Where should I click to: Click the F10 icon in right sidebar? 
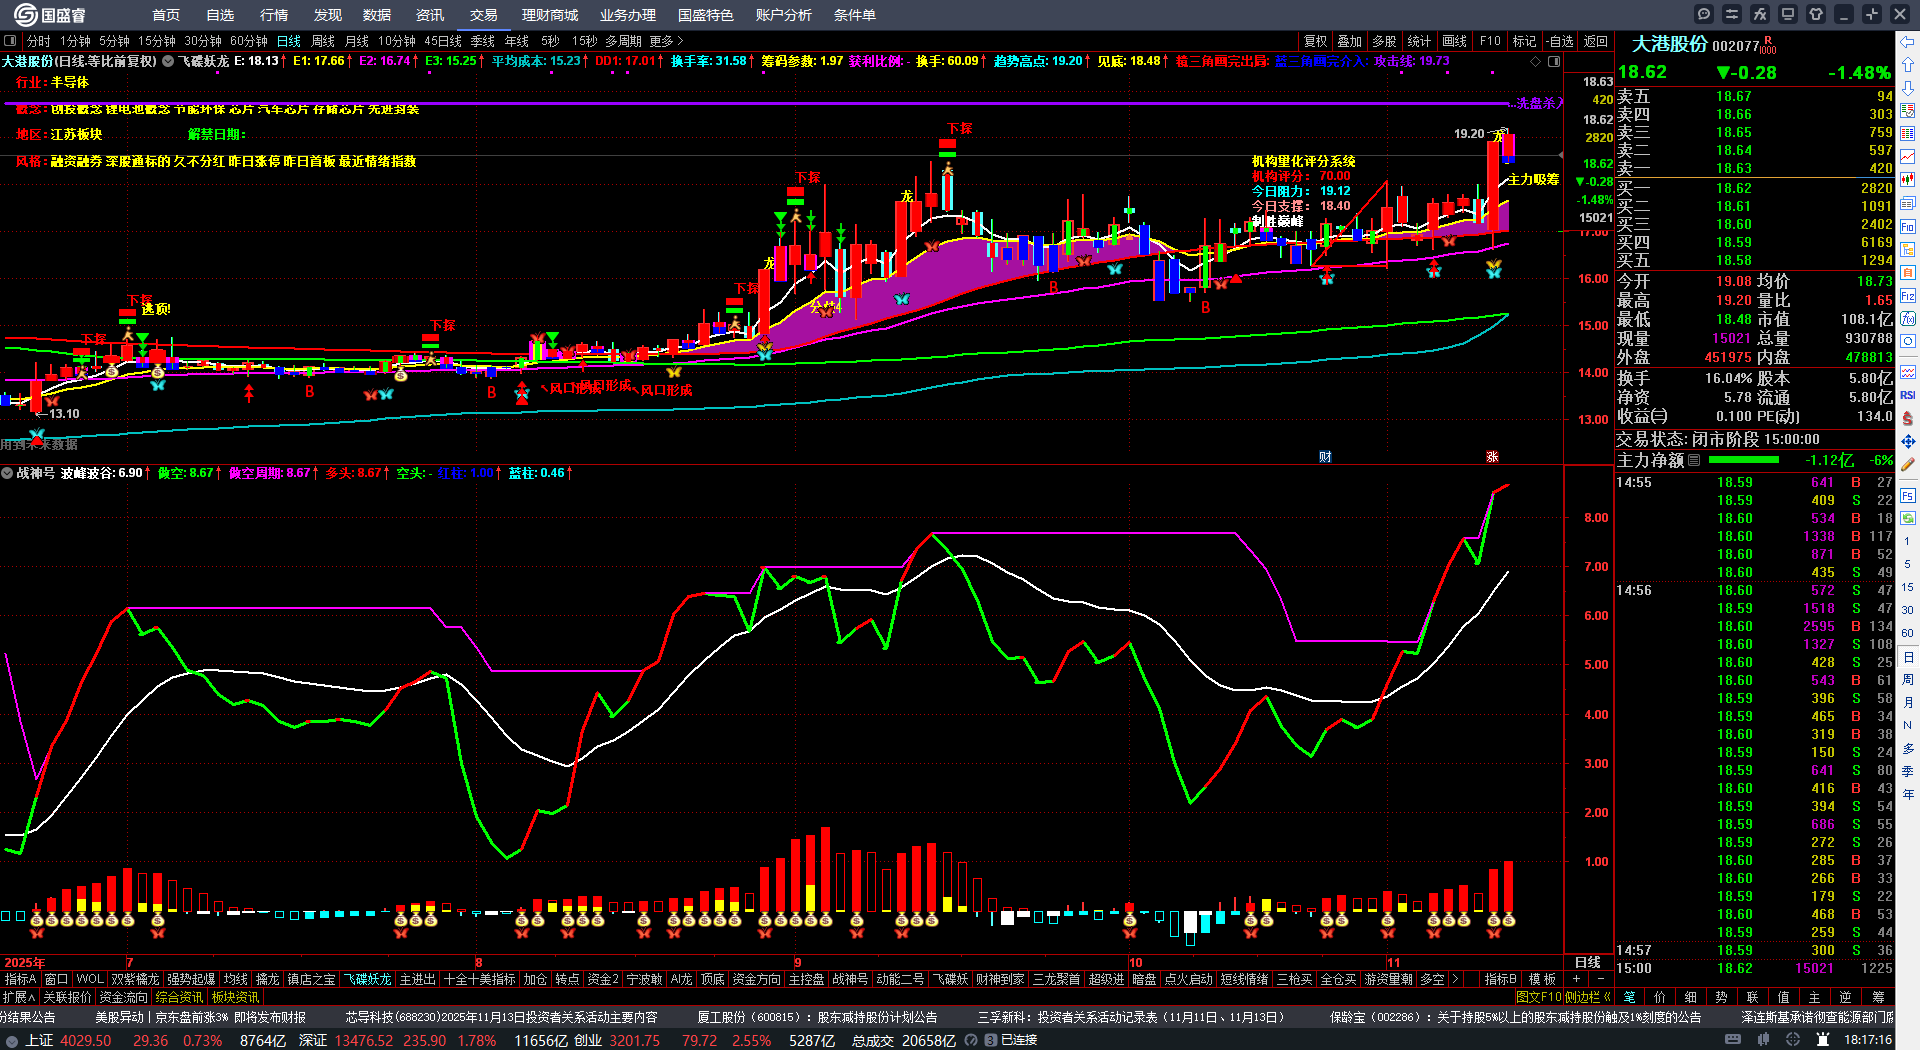tap(1908, 227)
